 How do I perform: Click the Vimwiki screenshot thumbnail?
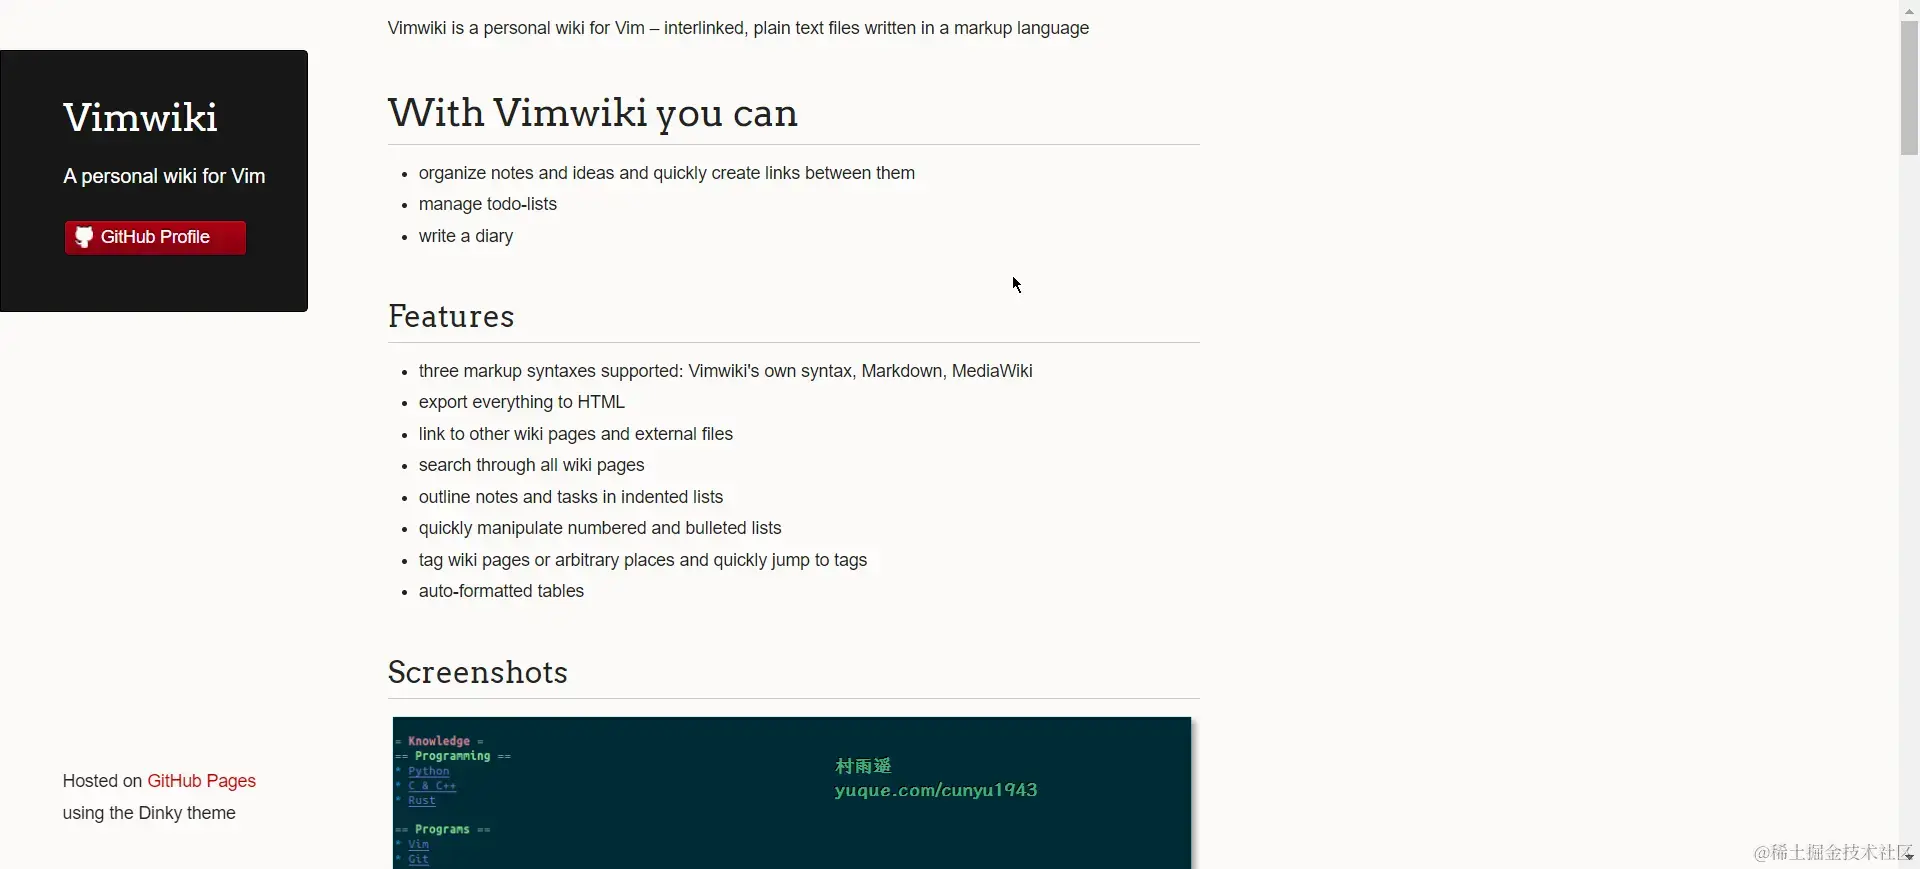click(x=792, y=792)
